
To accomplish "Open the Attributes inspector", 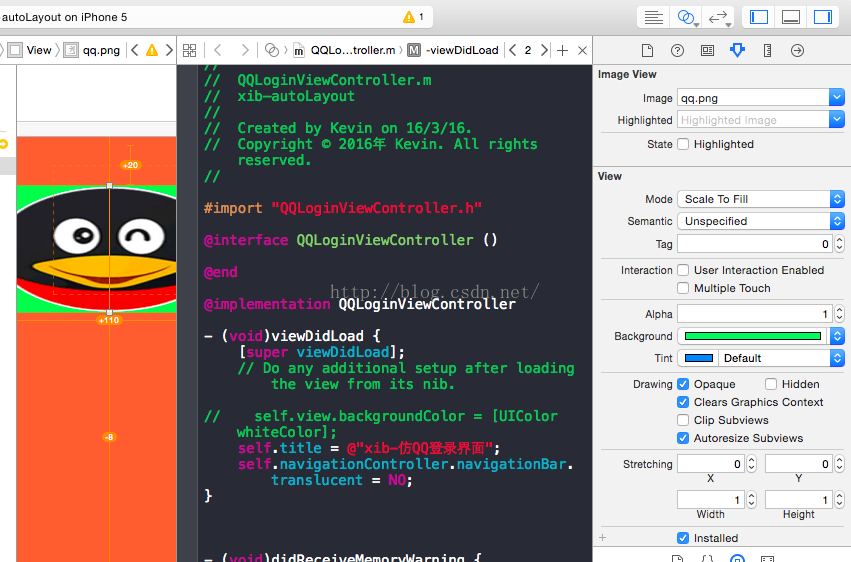I will [737, 50].
